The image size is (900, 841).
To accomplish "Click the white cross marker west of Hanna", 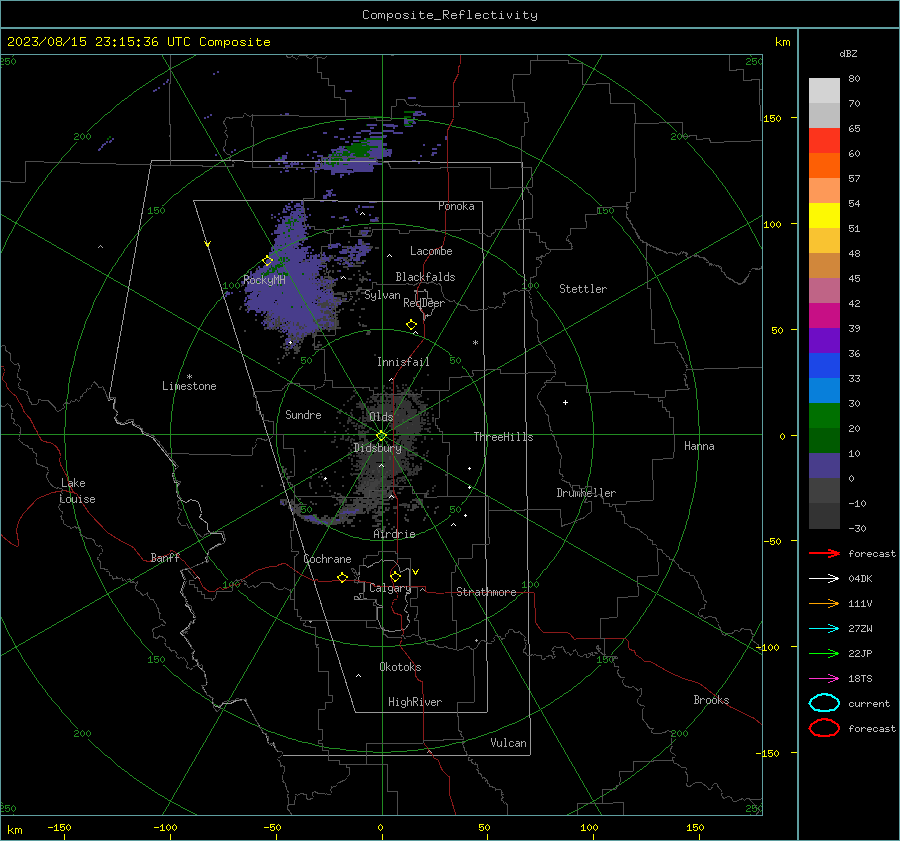I will (x=565, y=402).
